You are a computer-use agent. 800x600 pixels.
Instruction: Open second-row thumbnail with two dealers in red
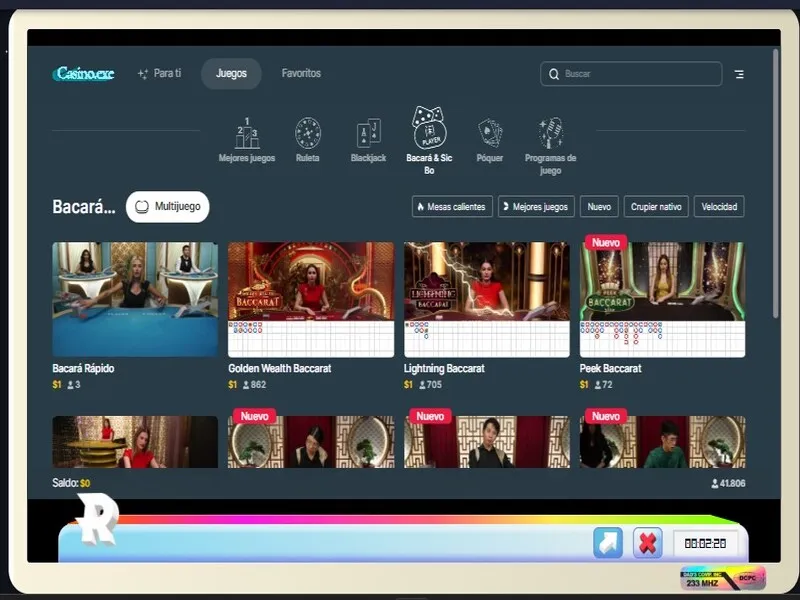[x=135, y=442]
